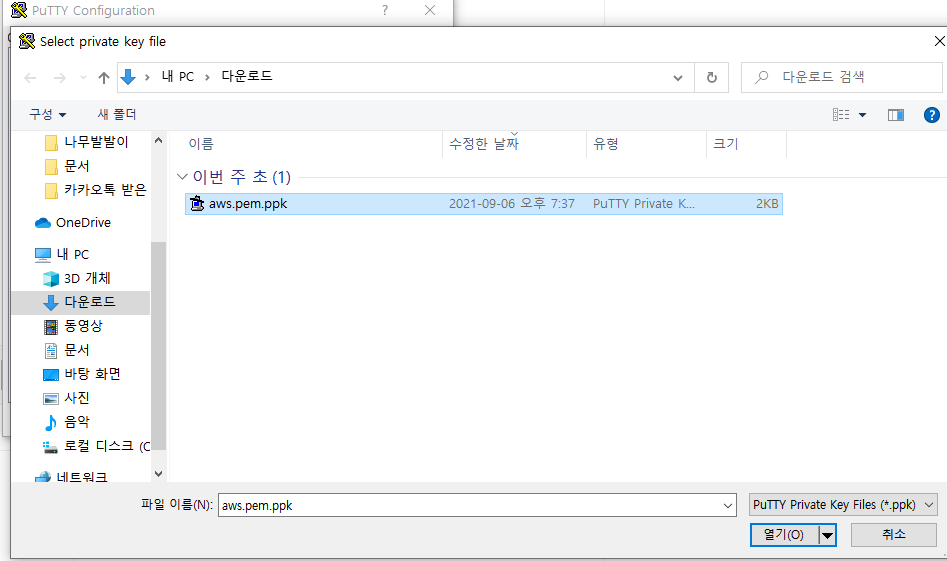Focus the '다운로드 검색' search box

[x=841, y=77]
